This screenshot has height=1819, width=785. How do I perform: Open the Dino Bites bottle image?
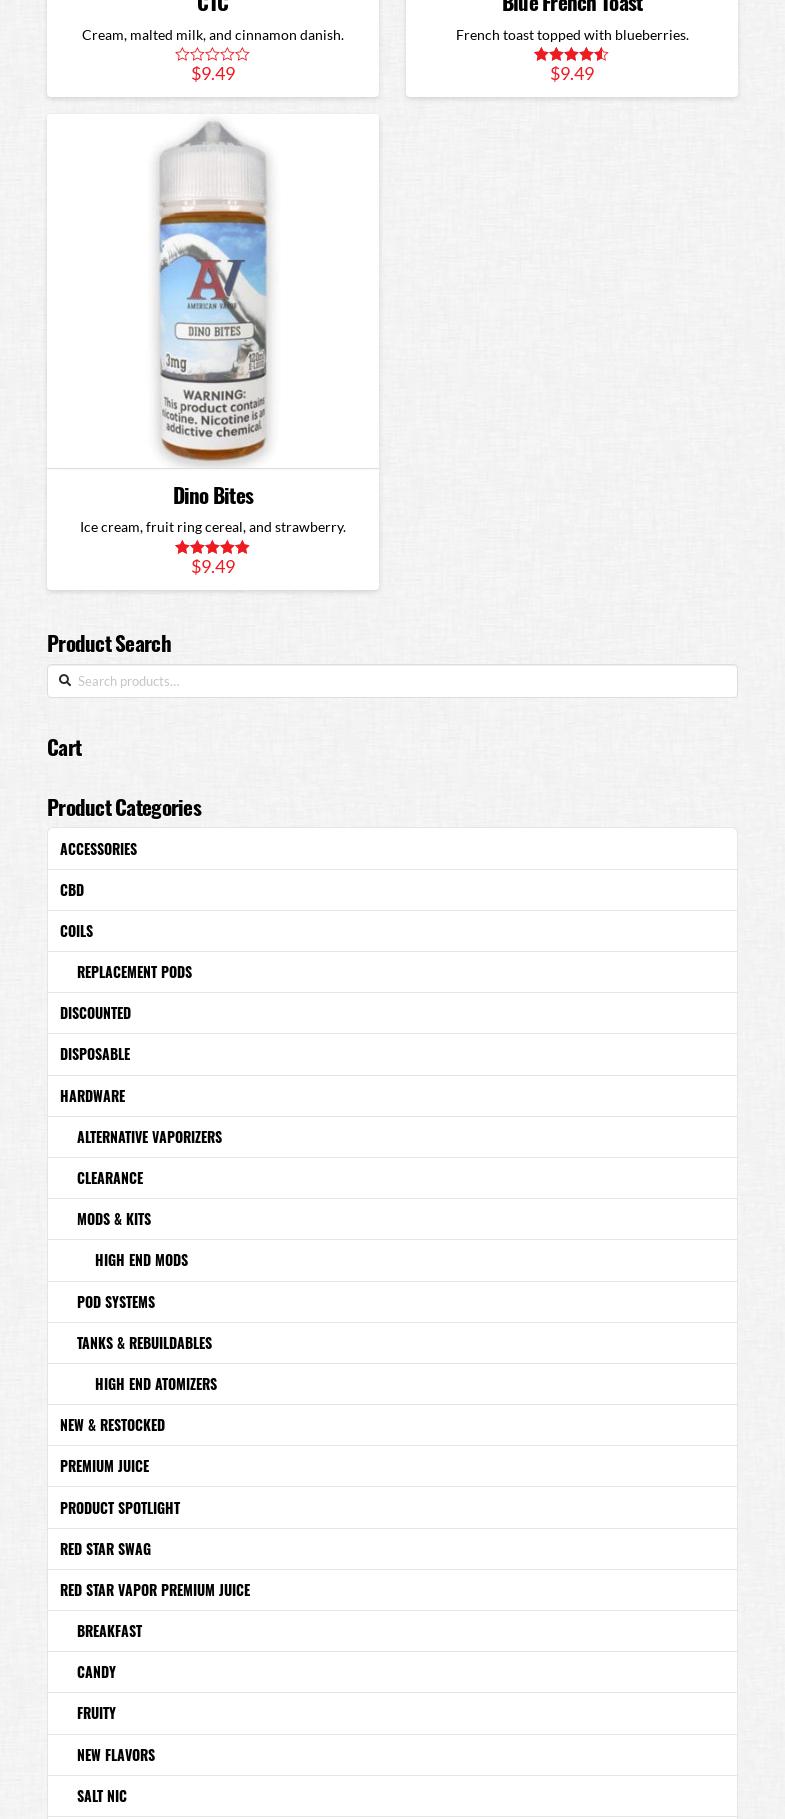coord(213,290)
